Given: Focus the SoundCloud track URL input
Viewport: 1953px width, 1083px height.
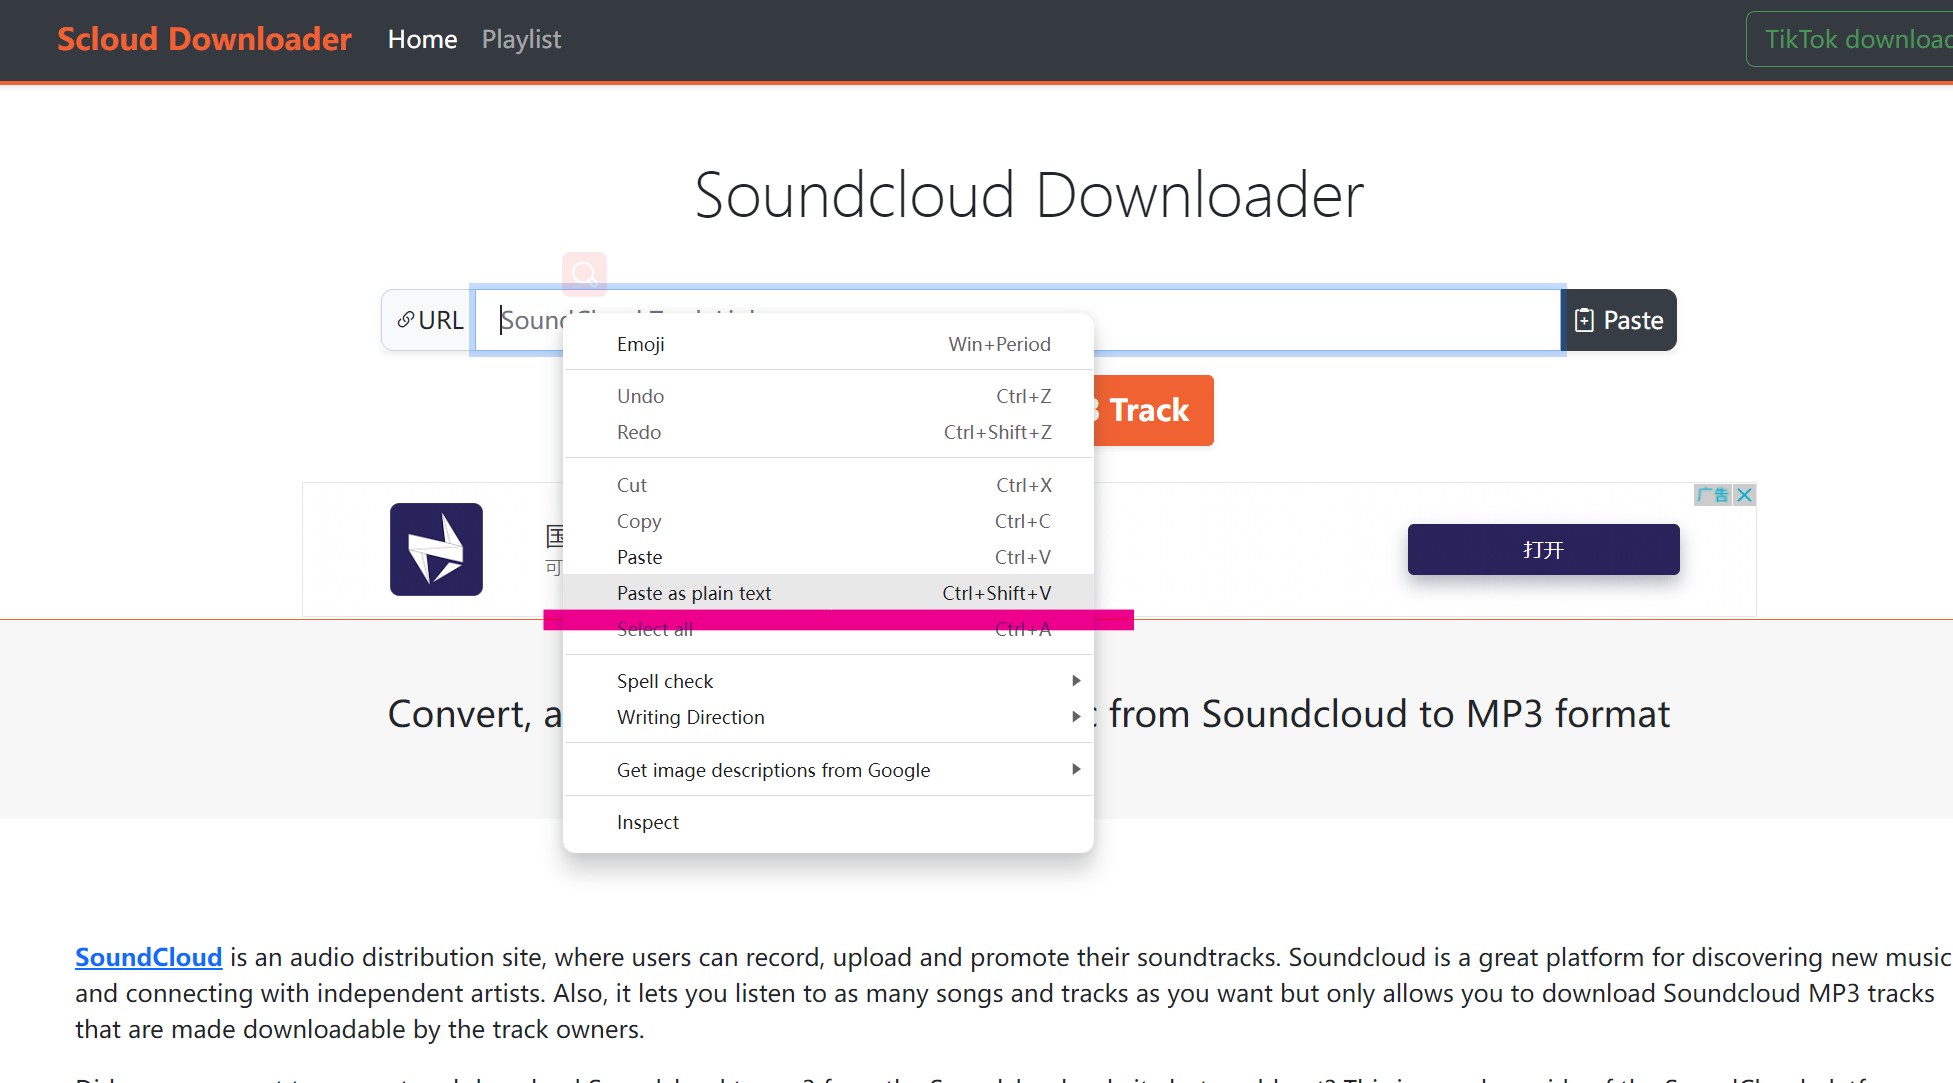Looking at the screenshot, I should pyautogui.click(x=1017, y=320).
